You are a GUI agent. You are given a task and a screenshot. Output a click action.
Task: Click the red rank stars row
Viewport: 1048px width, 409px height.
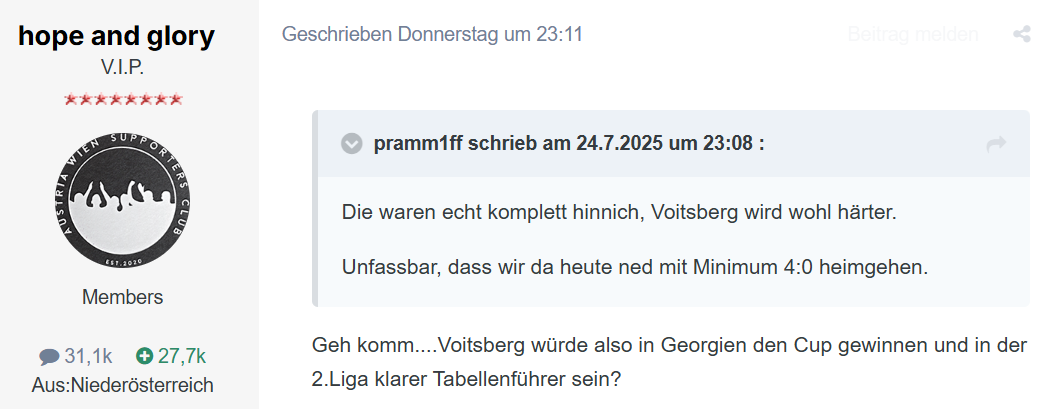123,100
